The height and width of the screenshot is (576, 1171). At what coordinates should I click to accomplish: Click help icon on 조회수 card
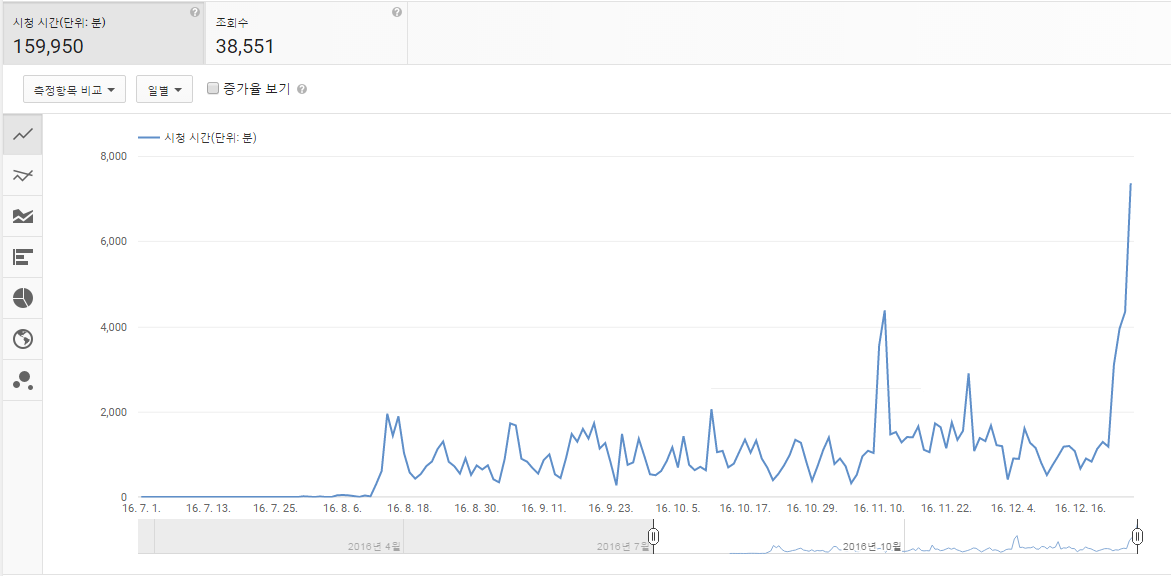(397, 13)
